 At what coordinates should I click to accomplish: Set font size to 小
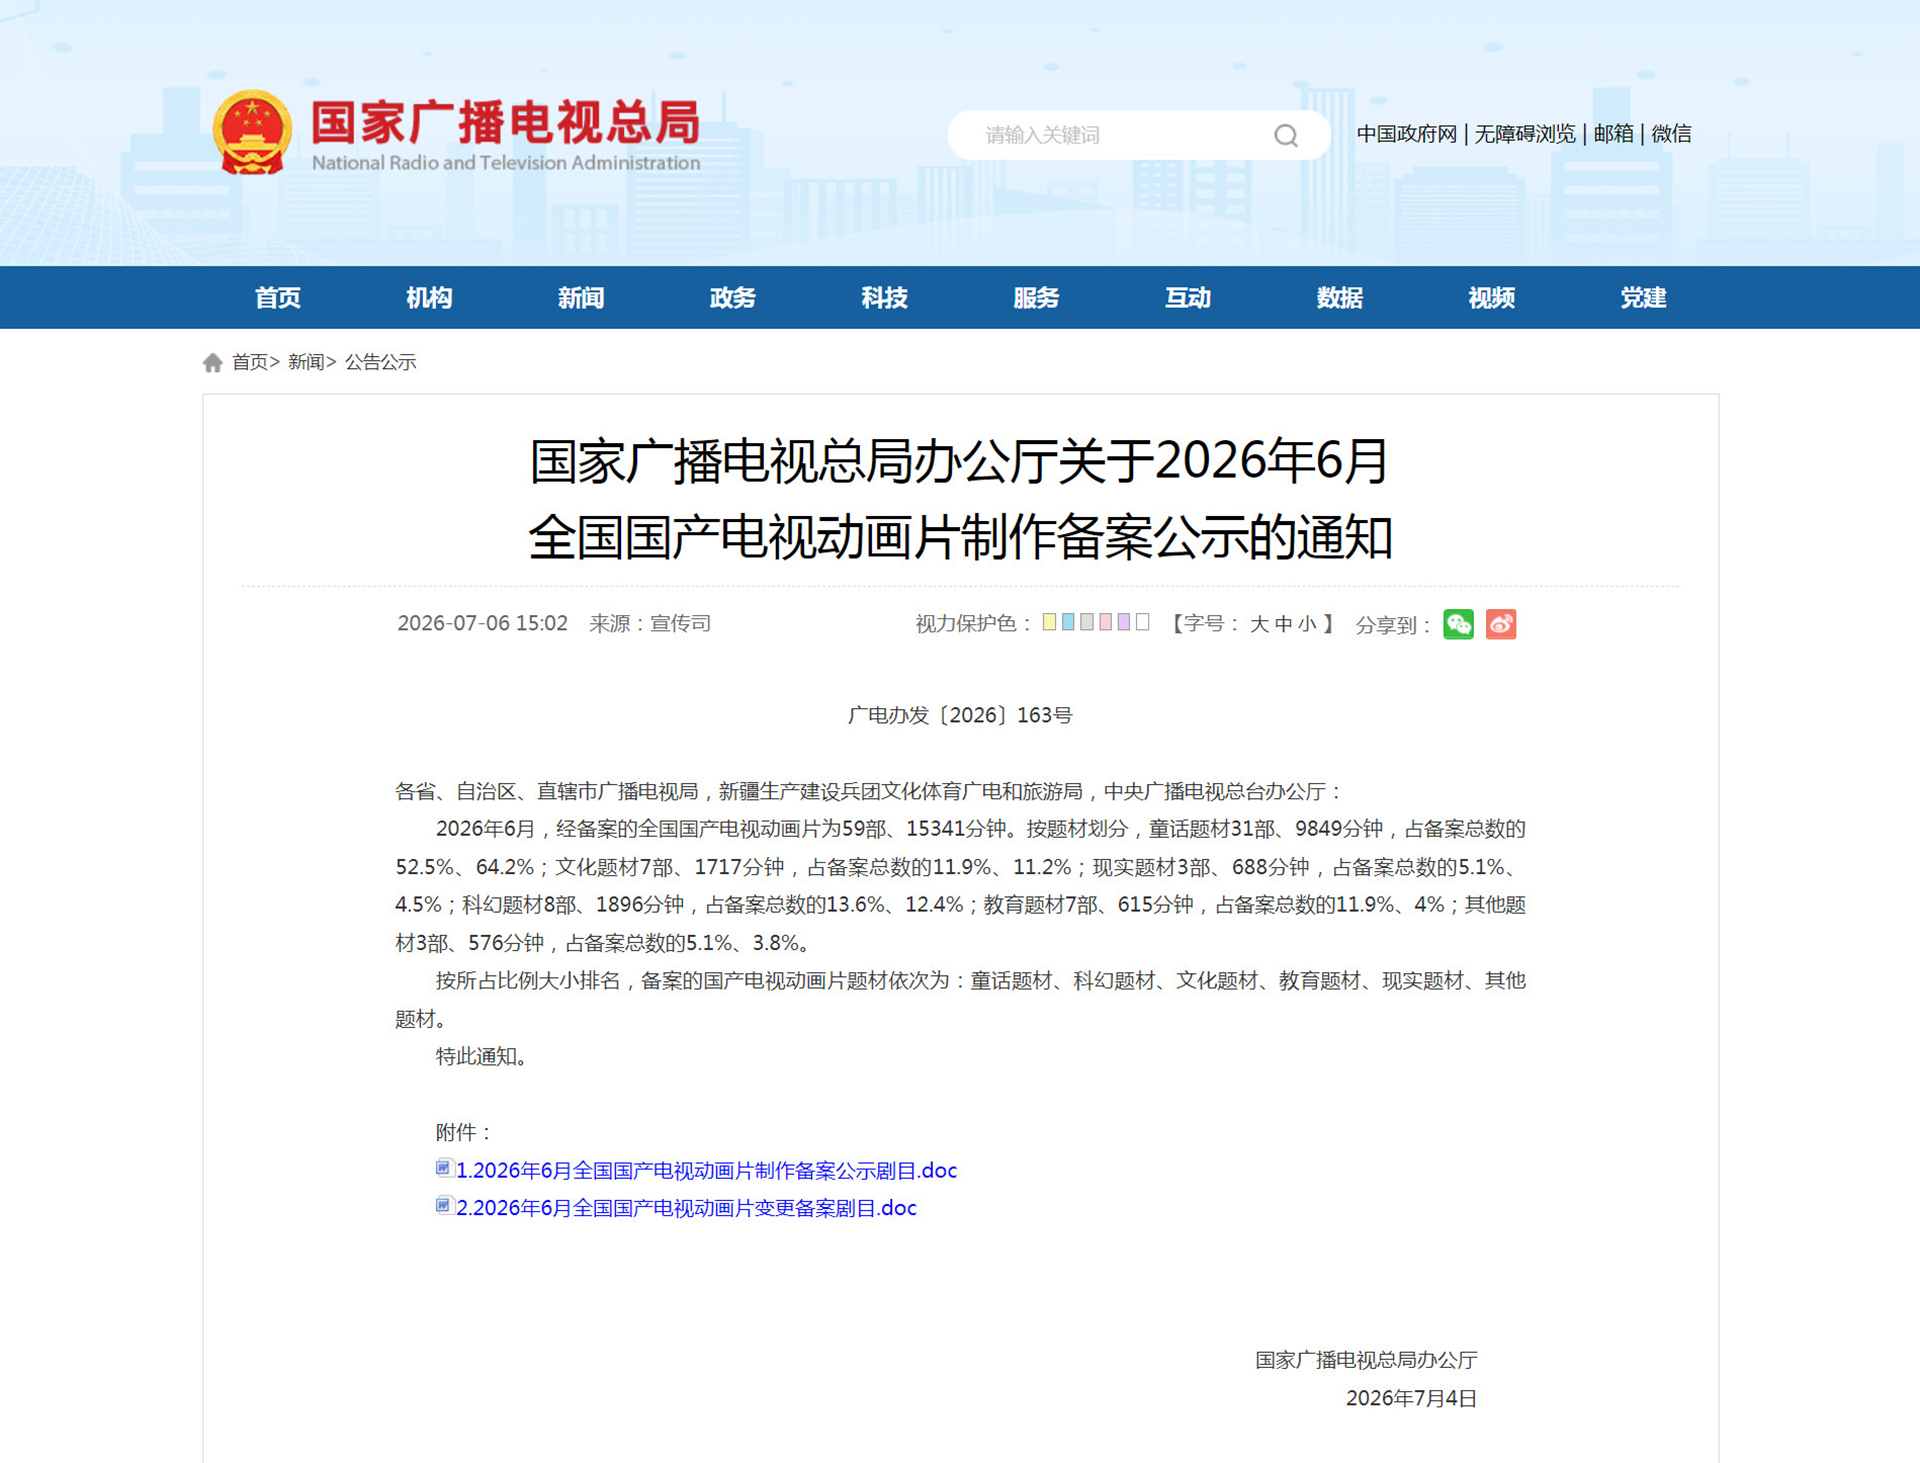(x=1307, y=624)
